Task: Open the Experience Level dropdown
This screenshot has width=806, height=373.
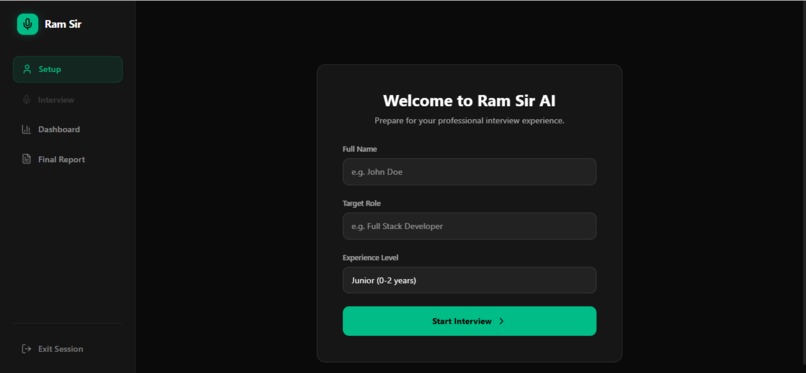Action: tap(469, 281)
